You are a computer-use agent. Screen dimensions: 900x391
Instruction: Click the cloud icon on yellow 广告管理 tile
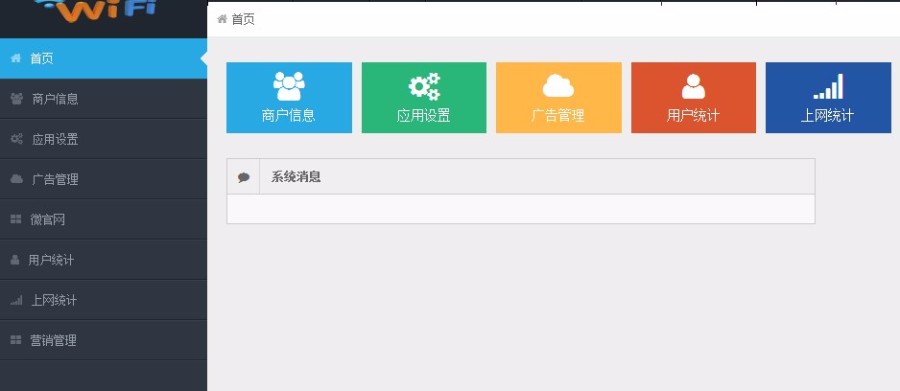click(558, 86)
